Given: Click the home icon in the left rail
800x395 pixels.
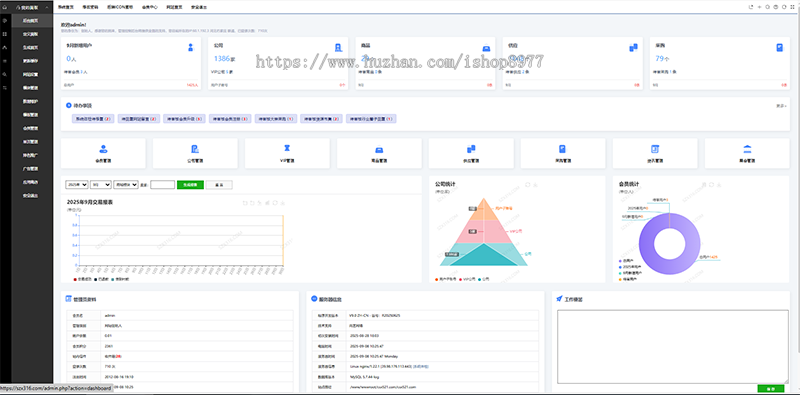Looking at the screenshot, I should pyautogui.click(x=5, y=8).
